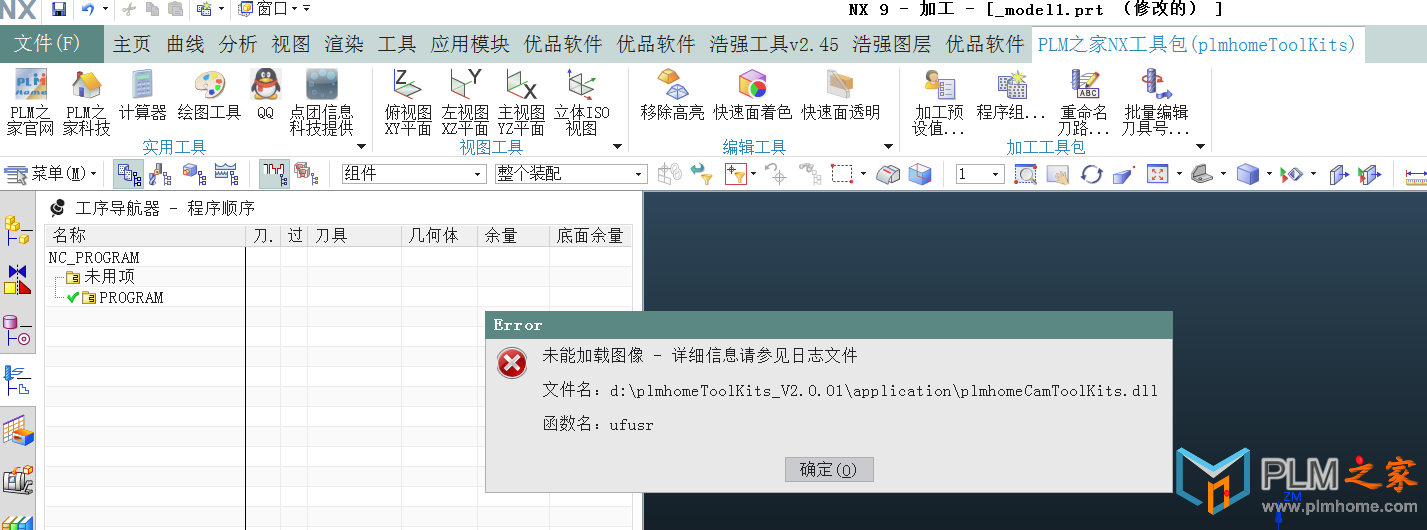
Task: Open the 整个装配 scope dropdown
Action: pos(570,174)
